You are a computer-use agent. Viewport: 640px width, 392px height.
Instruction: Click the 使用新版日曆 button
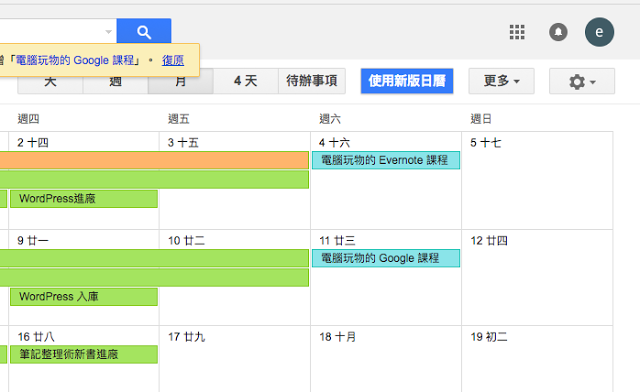click(x=407, y=81)
